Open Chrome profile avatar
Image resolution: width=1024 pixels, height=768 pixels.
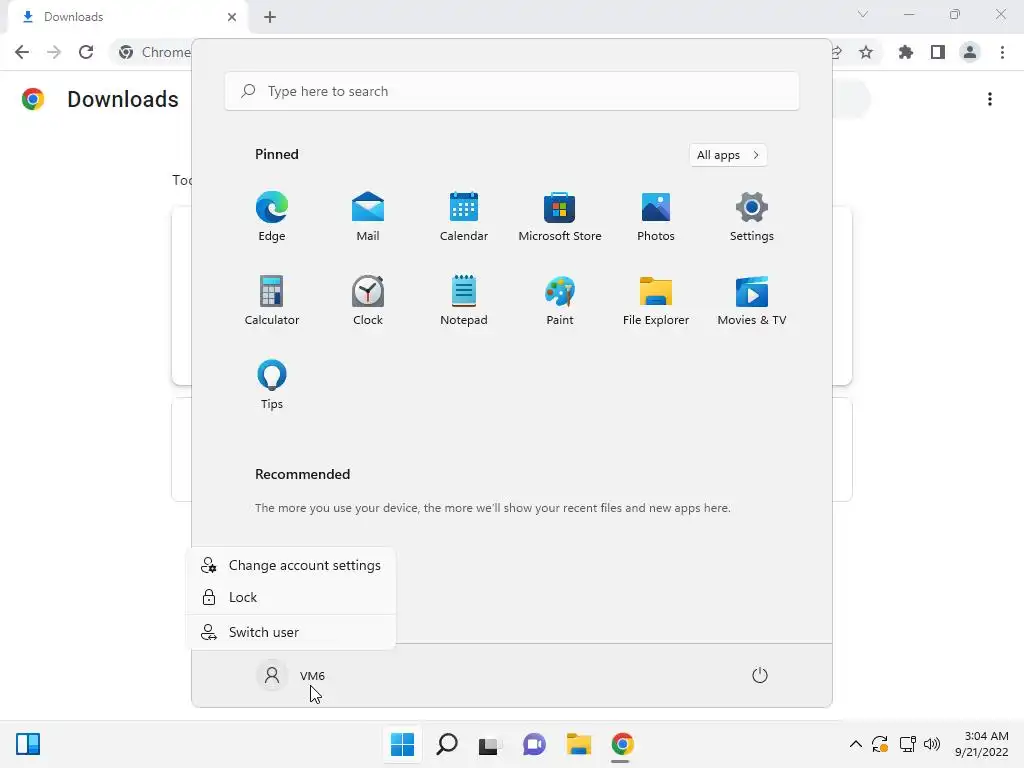click(970, 52)
